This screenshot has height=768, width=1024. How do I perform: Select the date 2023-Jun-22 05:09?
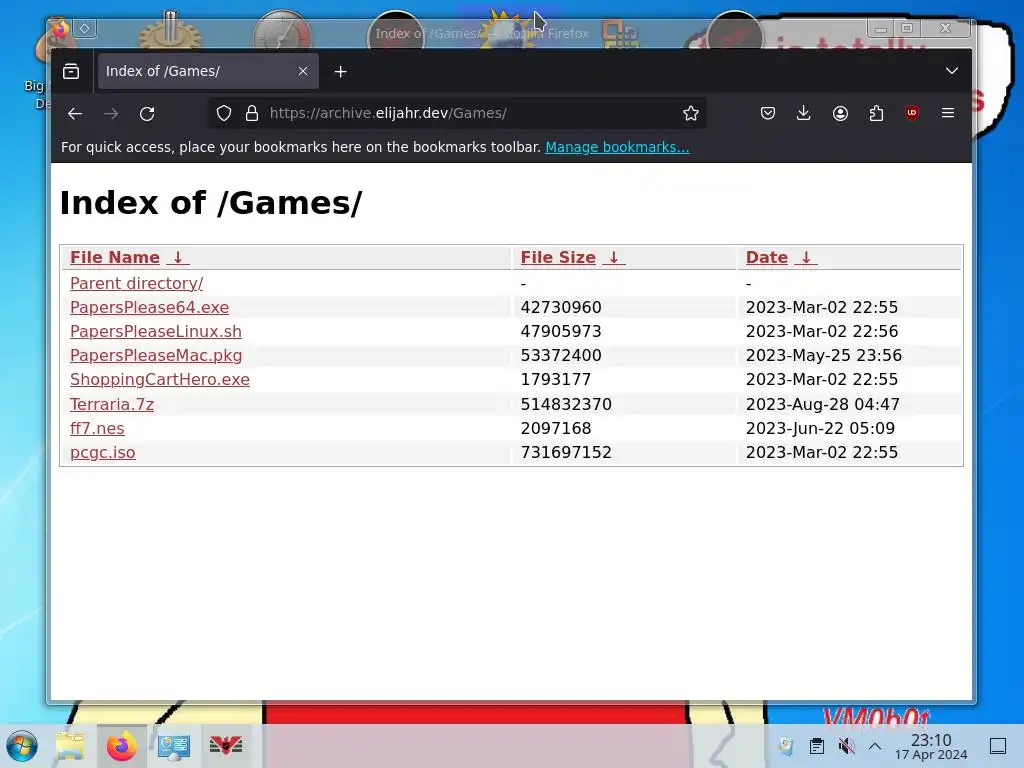pyautogui.click(x=820, y=428)
